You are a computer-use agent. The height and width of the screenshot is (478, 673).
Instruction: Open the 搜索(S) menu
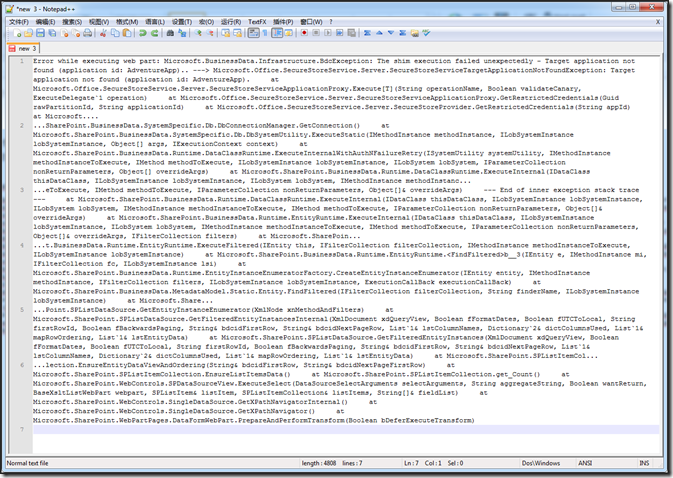coord(72,22)
